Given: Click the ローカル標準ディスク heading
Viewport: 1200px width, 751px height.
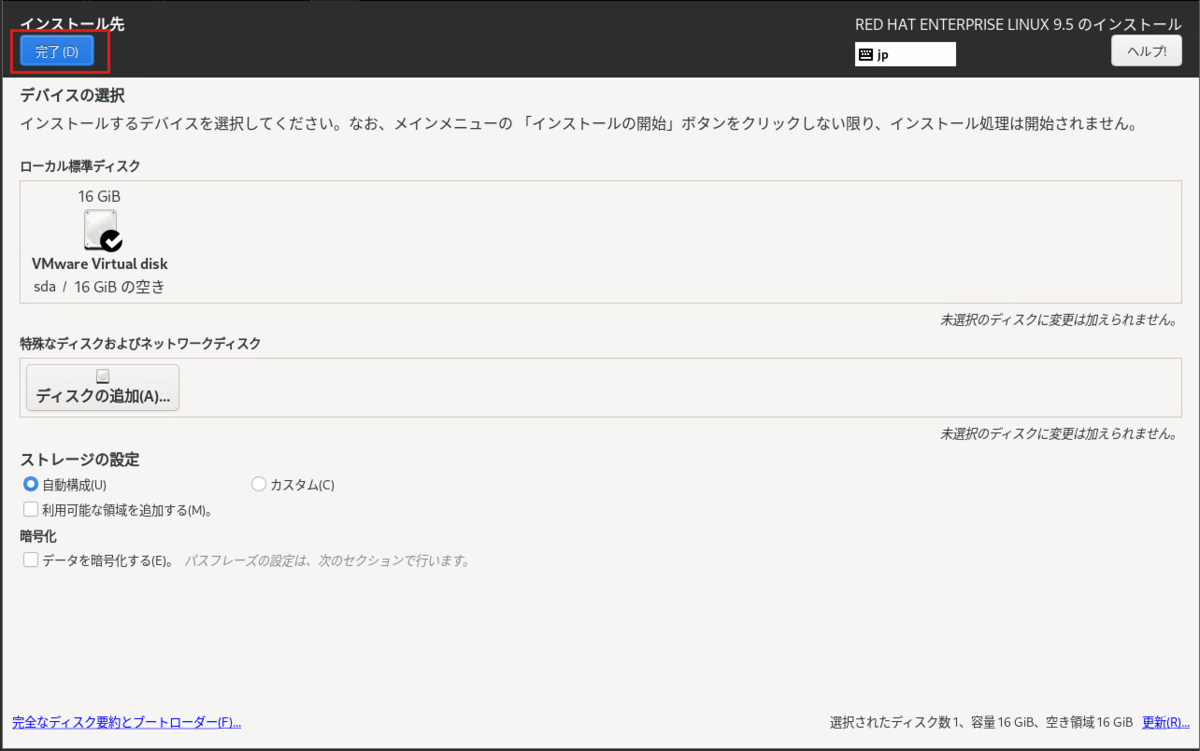Looking at the screenshot, I should pos(80,166).
